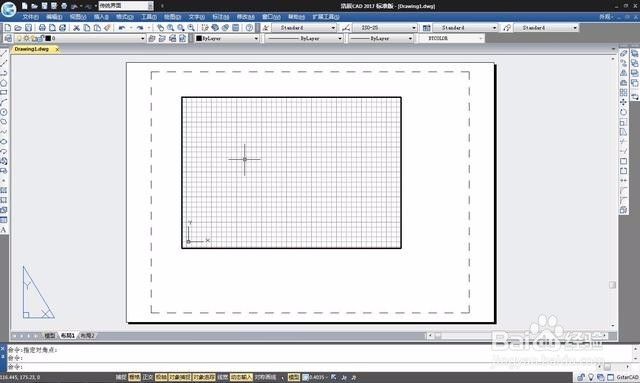Screen dimensions: 640x383
Task: Create a new drawing from the standard toolbar
Action: (7, 28)
